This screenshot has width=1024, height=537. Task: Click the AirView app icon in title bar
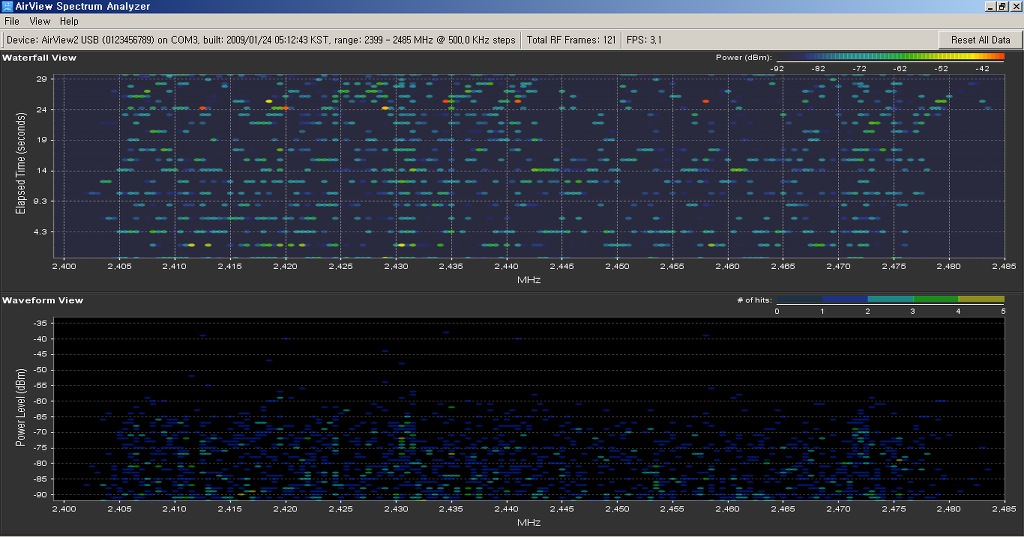click(x=7, y=7)
